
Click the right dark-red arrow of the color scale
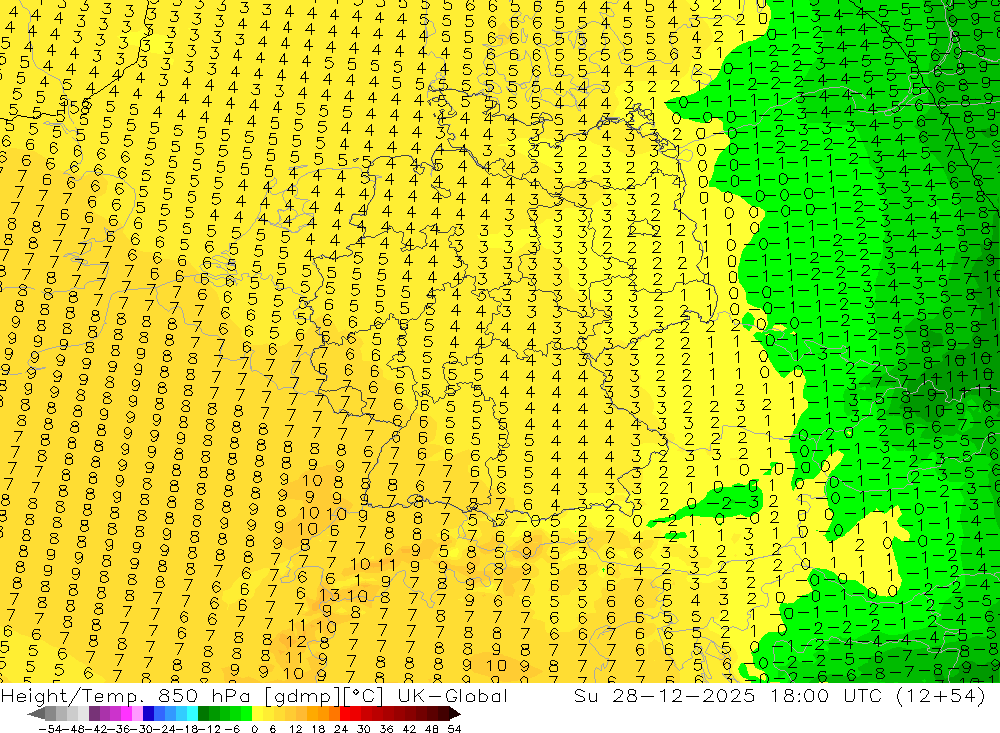(454, 714)
